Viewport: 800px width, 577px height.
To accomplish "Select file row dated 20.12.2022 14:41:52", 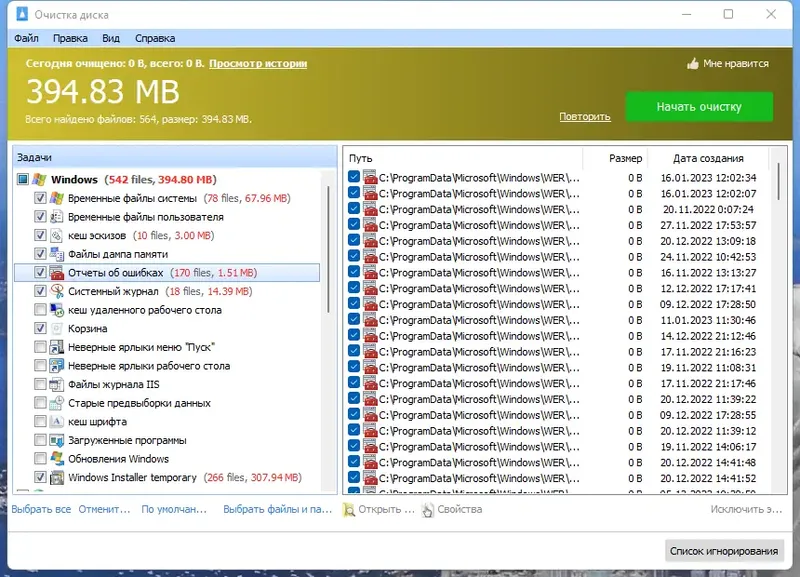I will [556, 478].
